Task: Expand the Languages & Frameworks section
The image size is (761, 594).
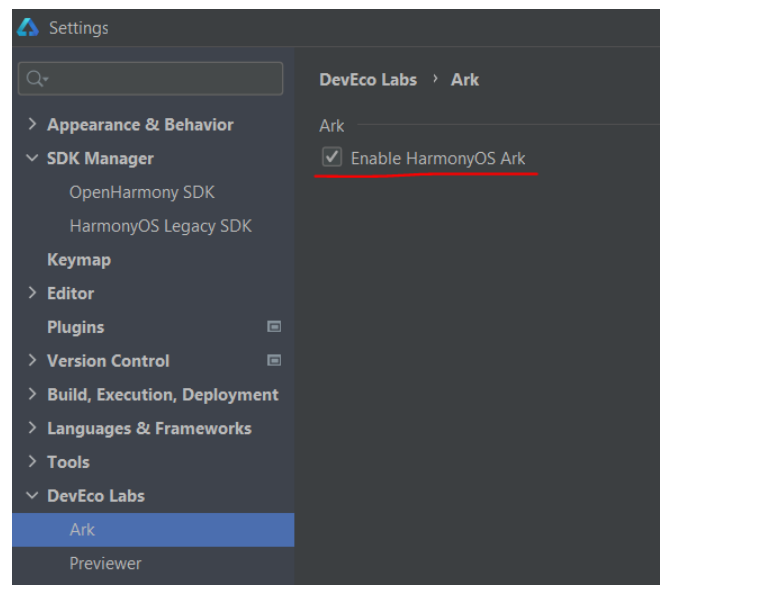Action: click(33, 428)
